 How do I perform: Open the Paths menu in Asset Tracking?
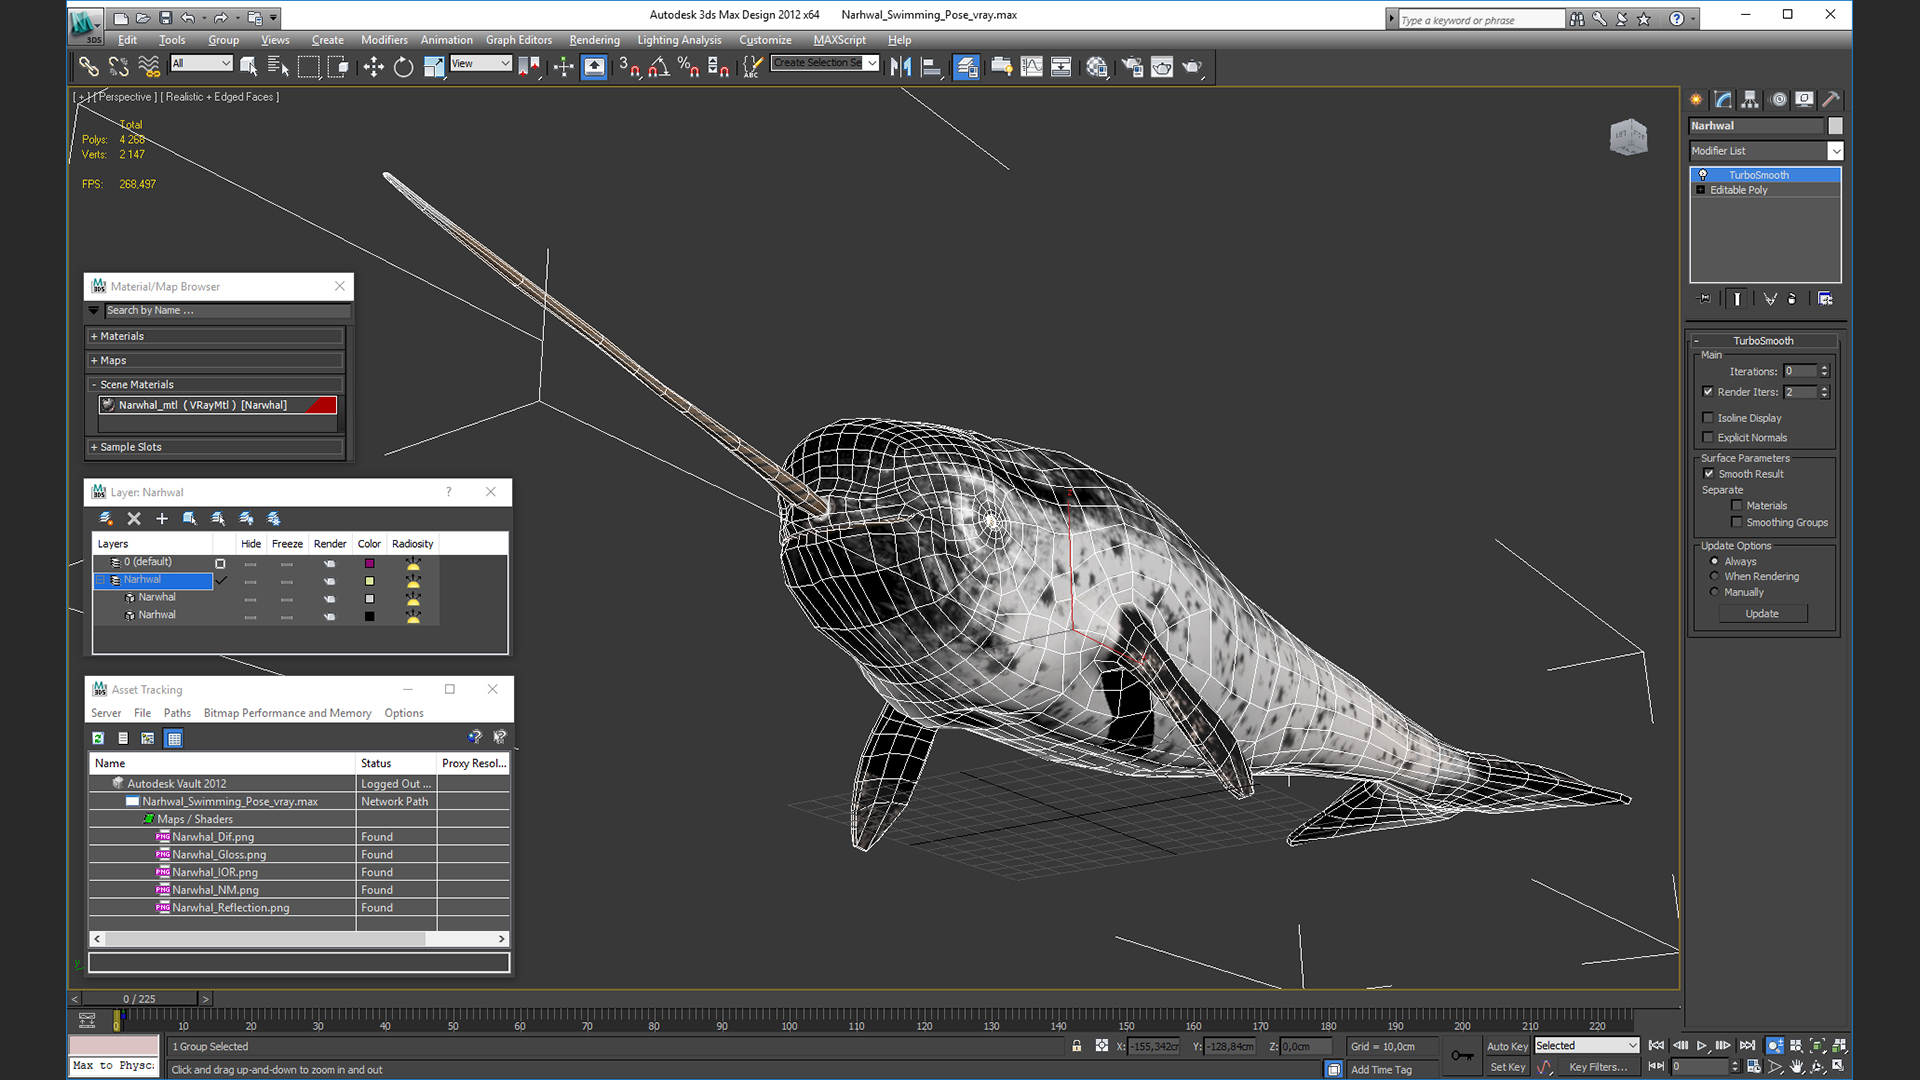point(177,713)
